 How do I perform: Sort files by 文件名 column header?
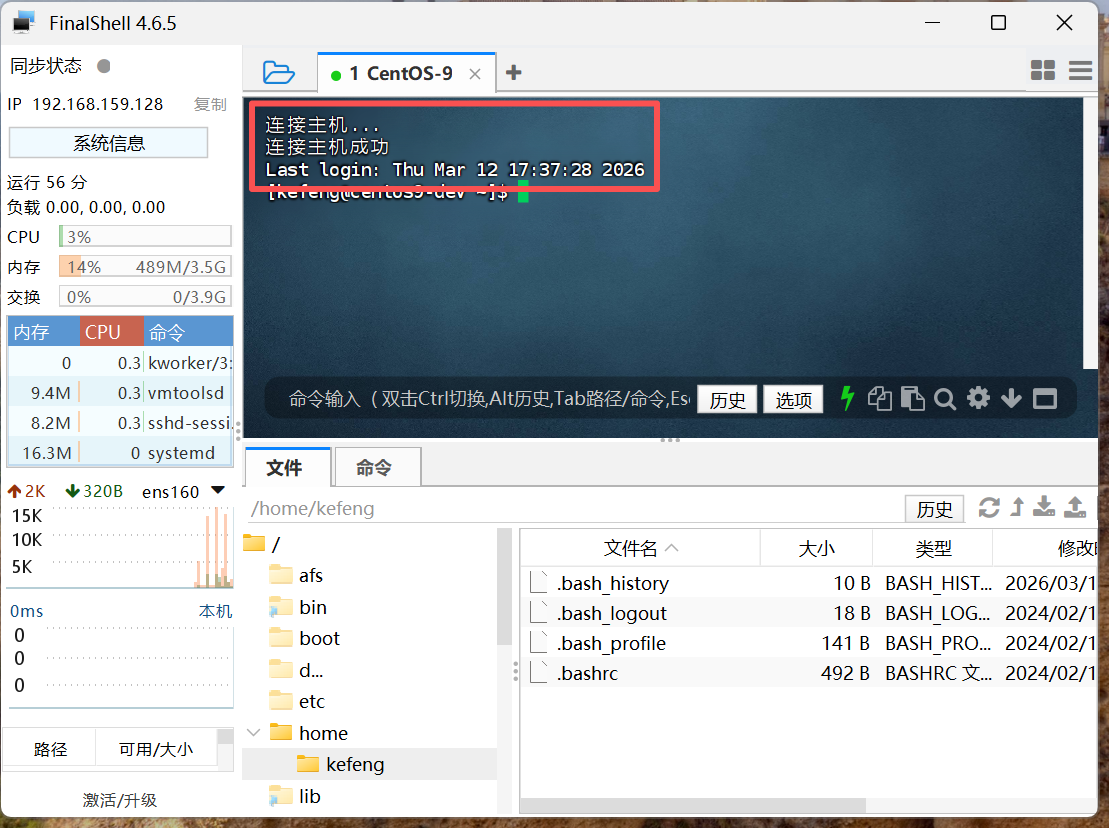click(640, 548)
